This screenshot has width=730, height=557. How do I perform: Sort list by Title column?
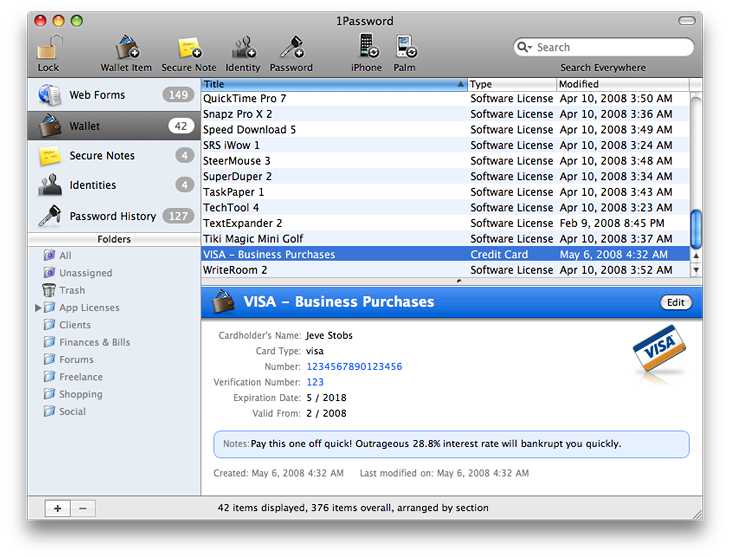click(330, 85)
